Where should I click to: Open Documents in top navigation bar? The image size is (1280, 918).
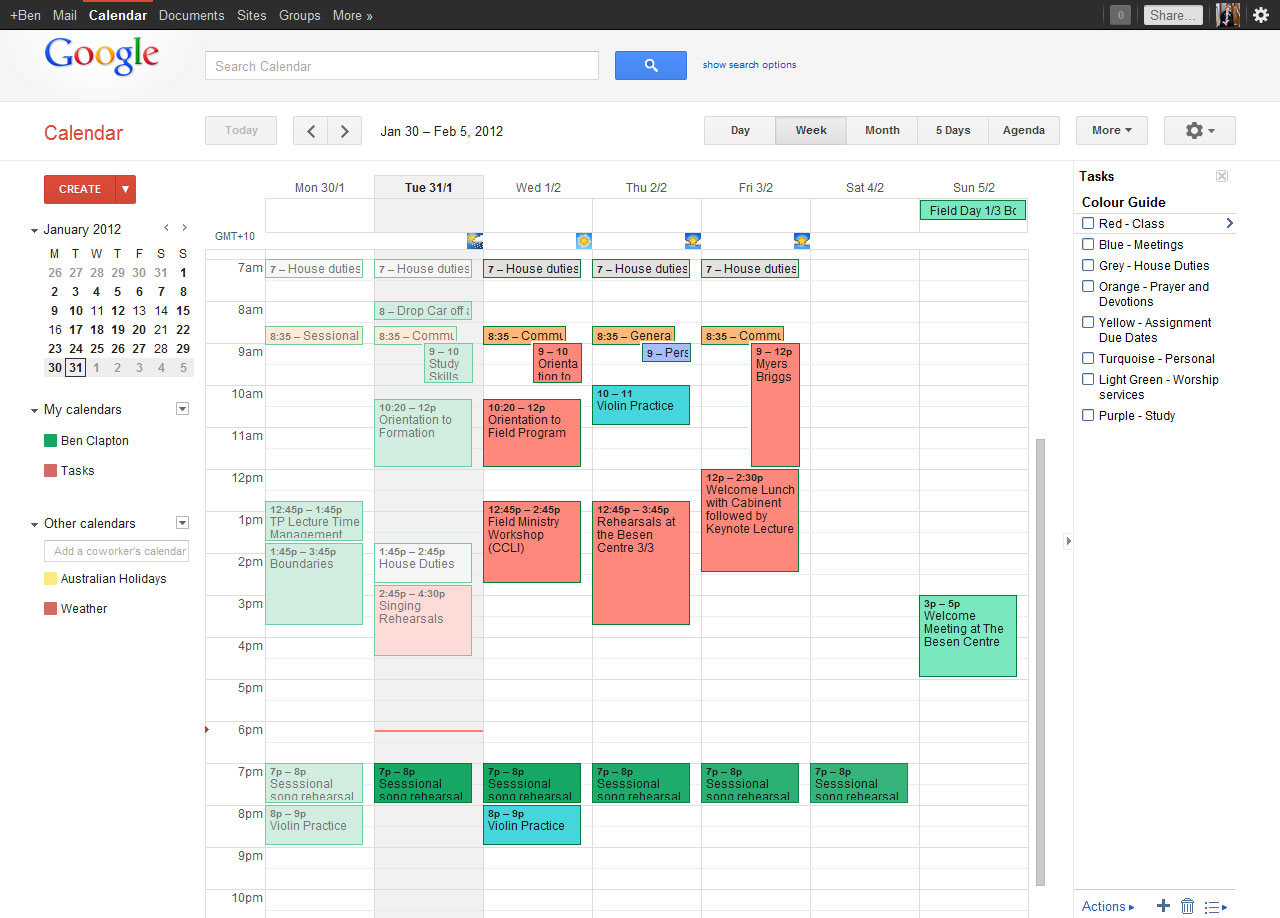[x=191, y=15]
